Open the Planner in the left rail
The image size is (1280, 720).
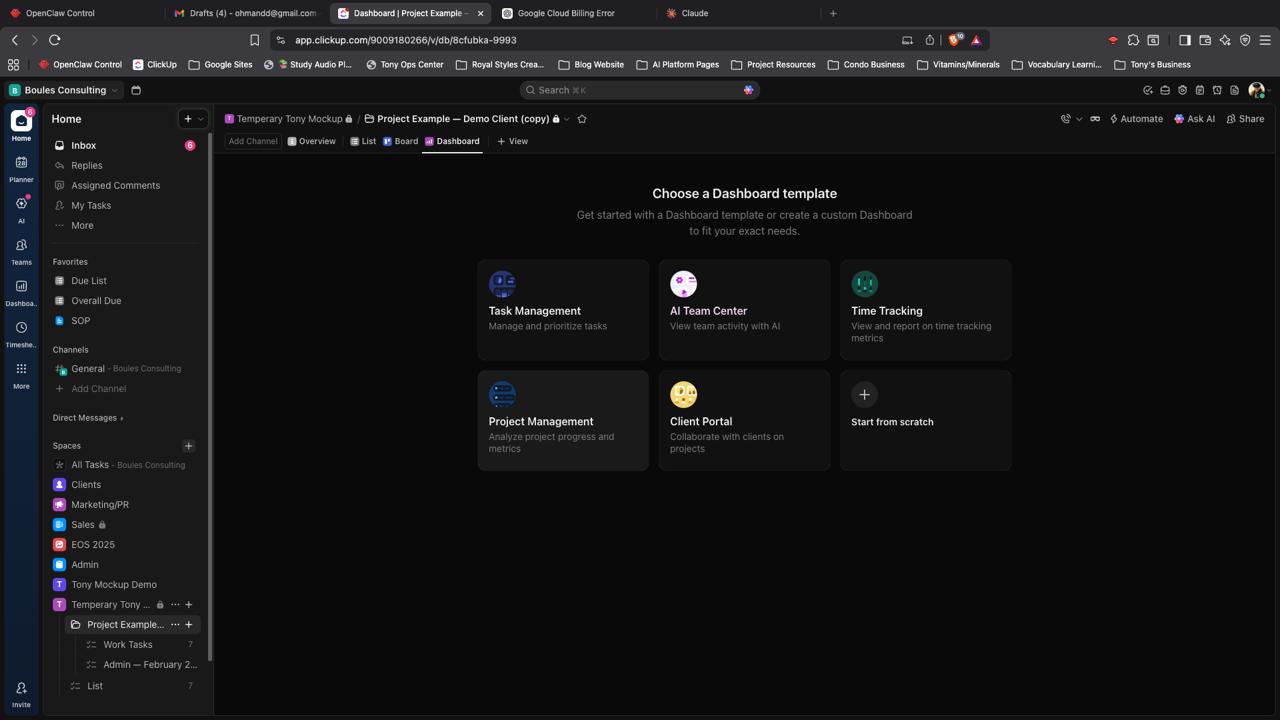point(21,167)
